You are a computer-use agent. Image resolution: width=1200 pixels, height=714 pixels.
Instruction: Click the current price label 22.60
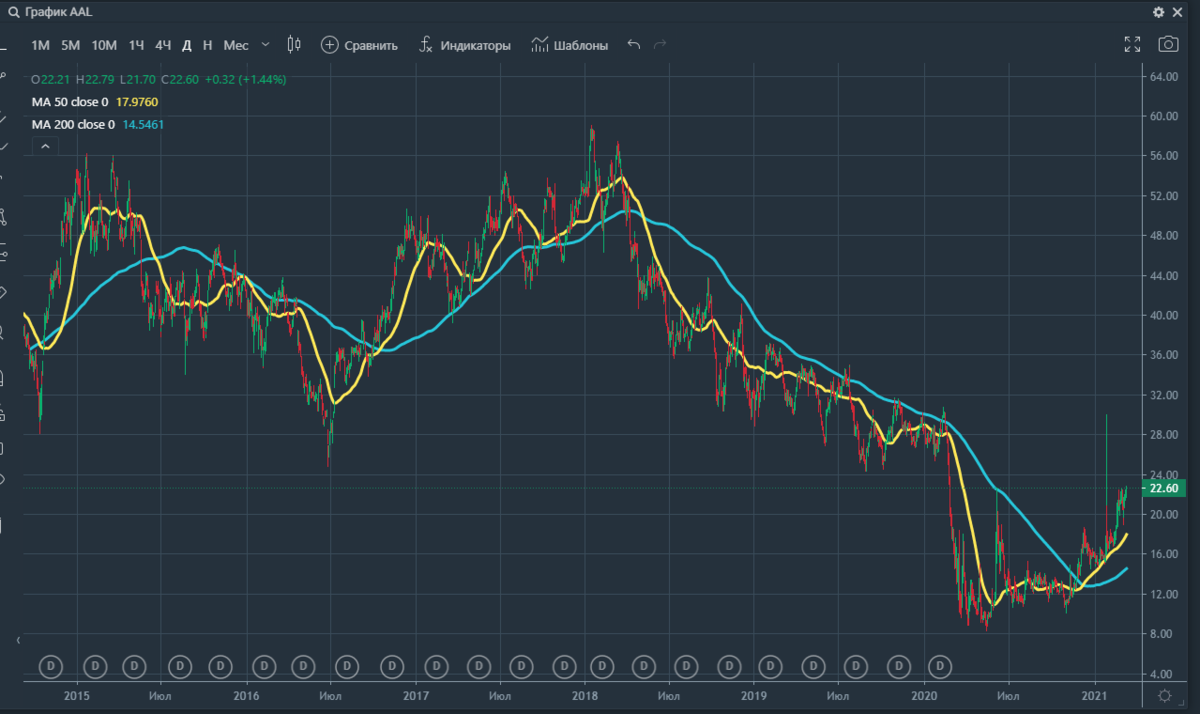1163,489
